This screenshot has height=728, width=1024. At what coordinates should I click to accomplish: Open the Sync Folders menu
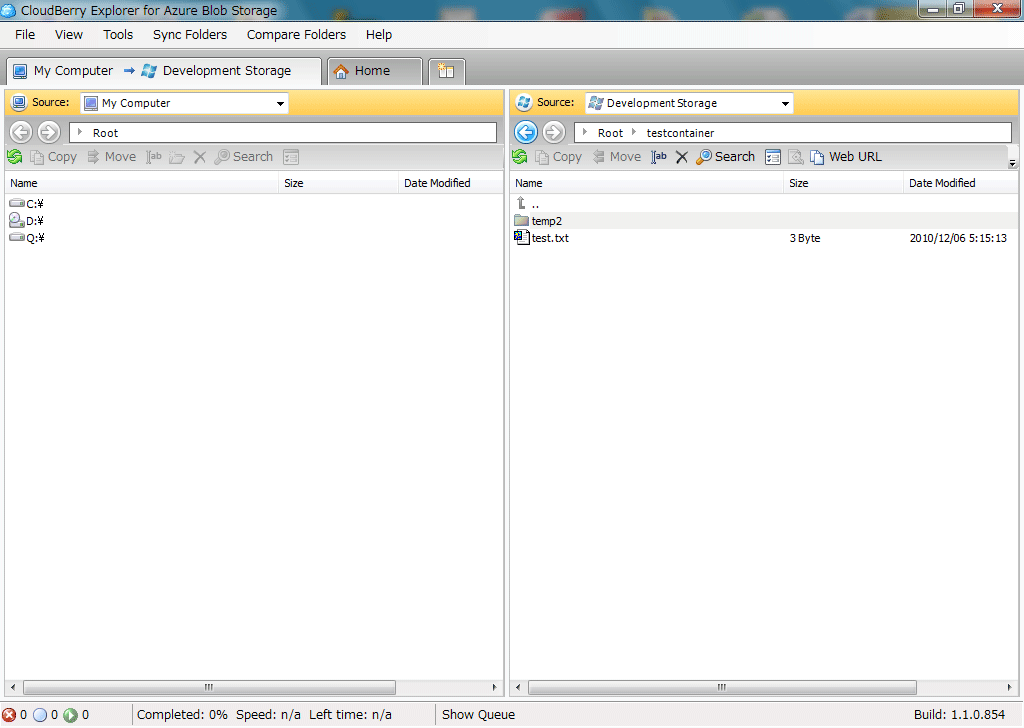click(190, 35)
